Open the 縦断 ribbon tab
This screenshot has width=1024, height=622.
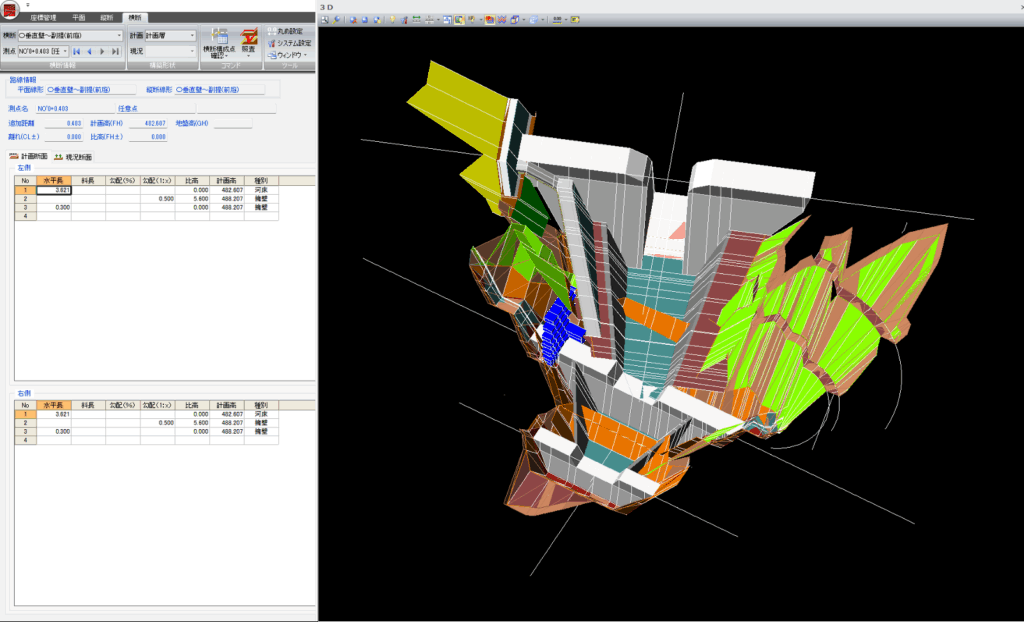point(106,18)
